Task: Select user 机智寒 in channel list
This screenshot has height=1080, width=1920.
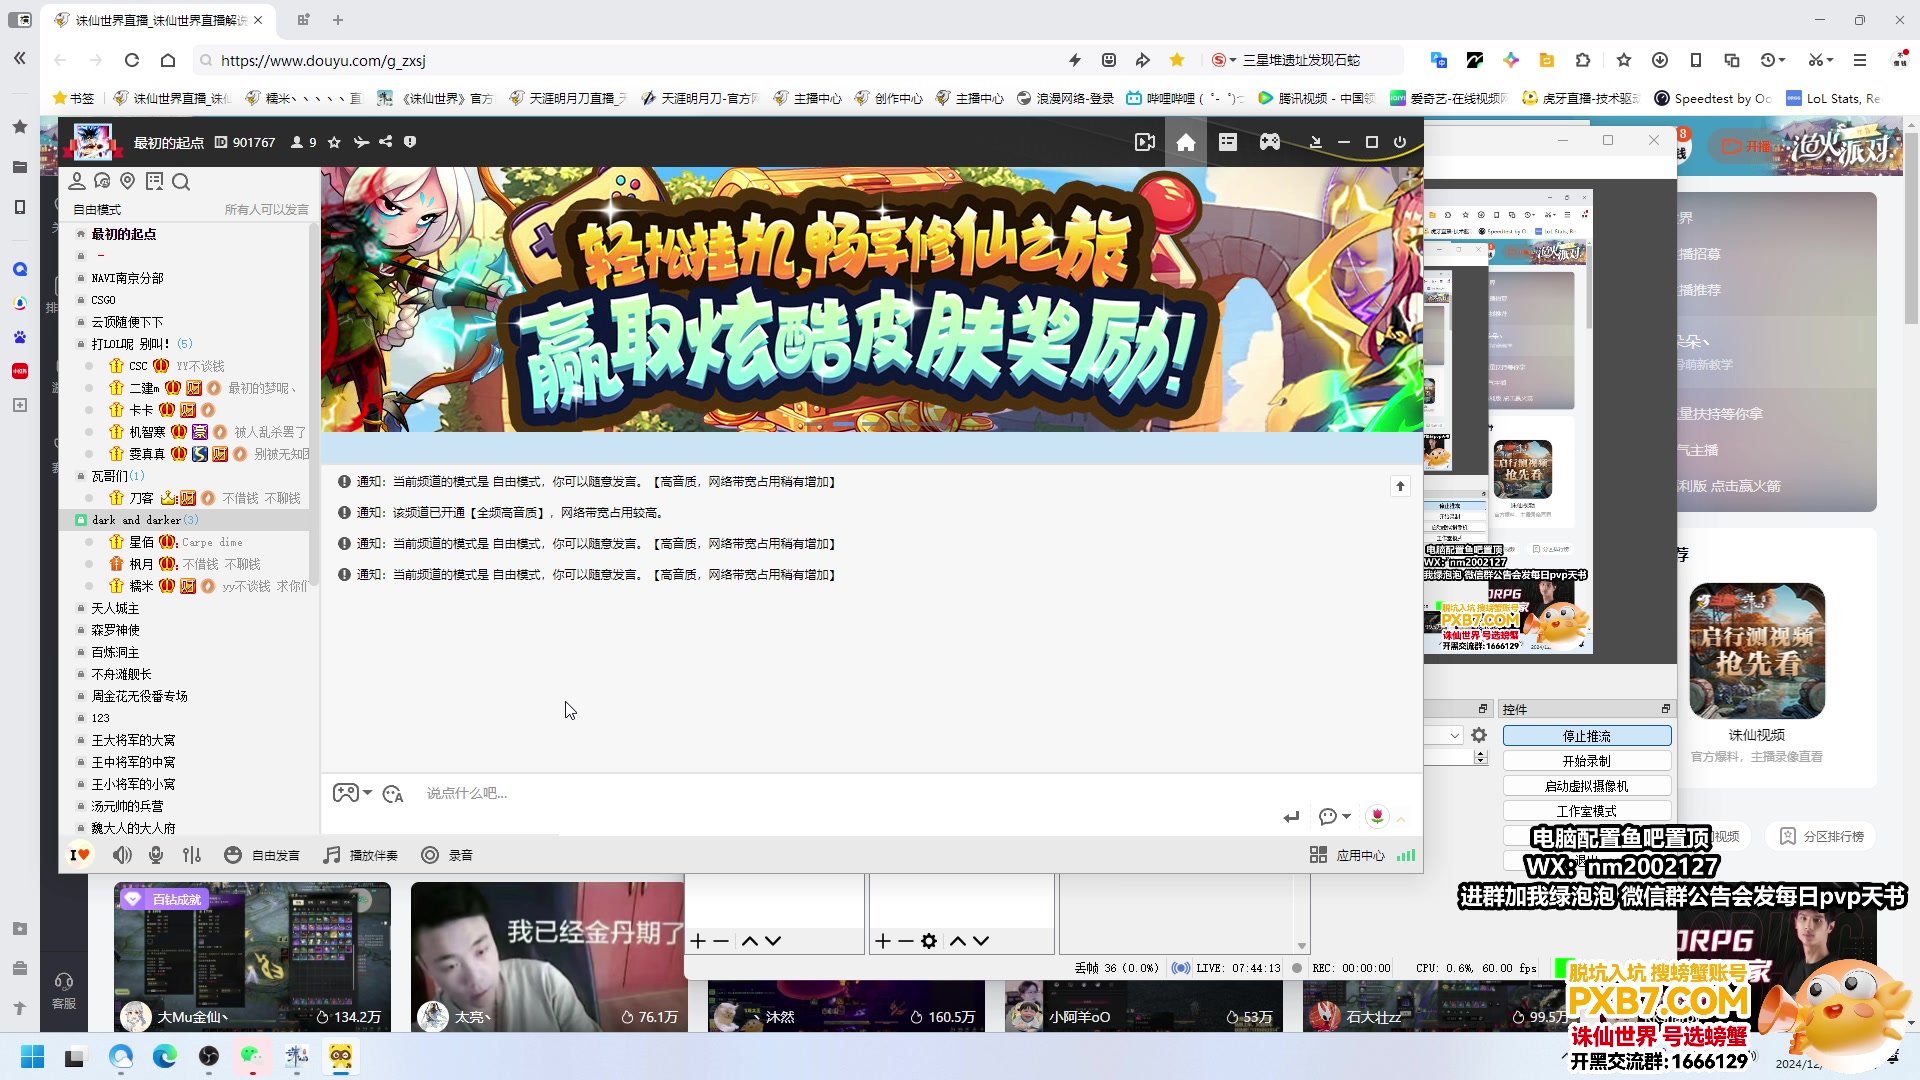Action: tap(147, 432)
